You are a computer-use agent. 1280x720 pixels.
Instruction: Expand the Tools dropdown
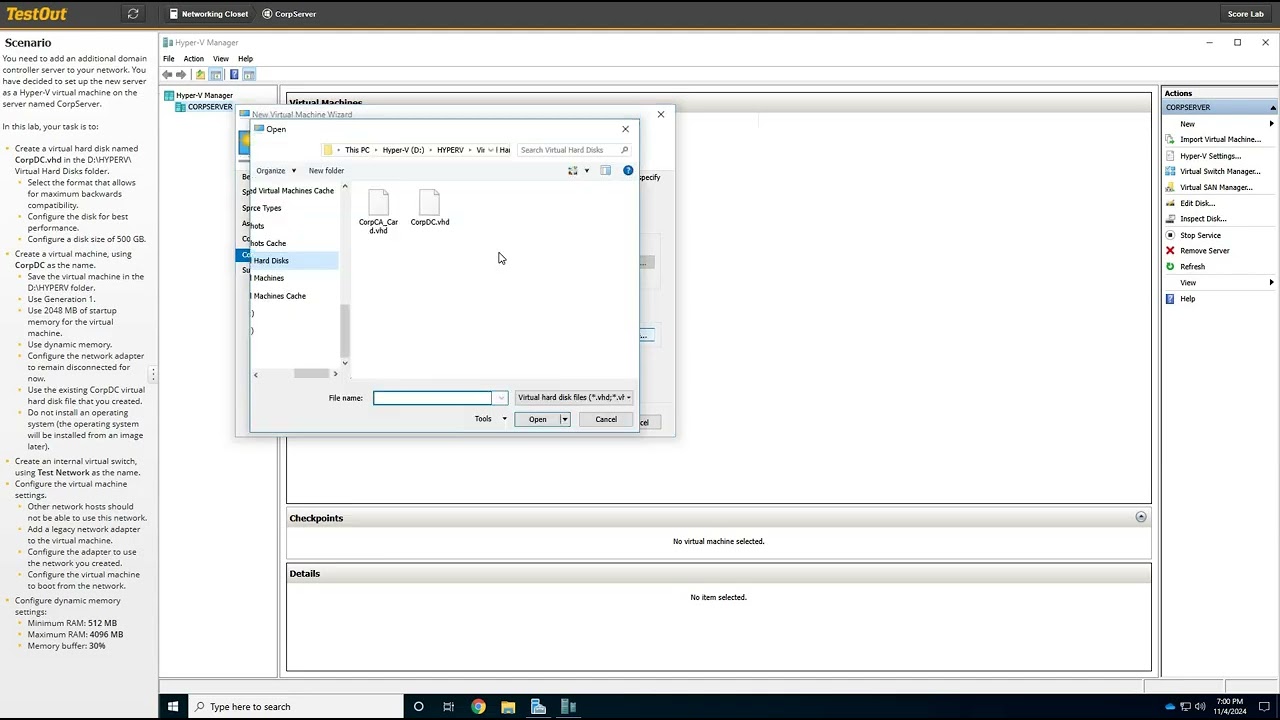pos(490,419)
